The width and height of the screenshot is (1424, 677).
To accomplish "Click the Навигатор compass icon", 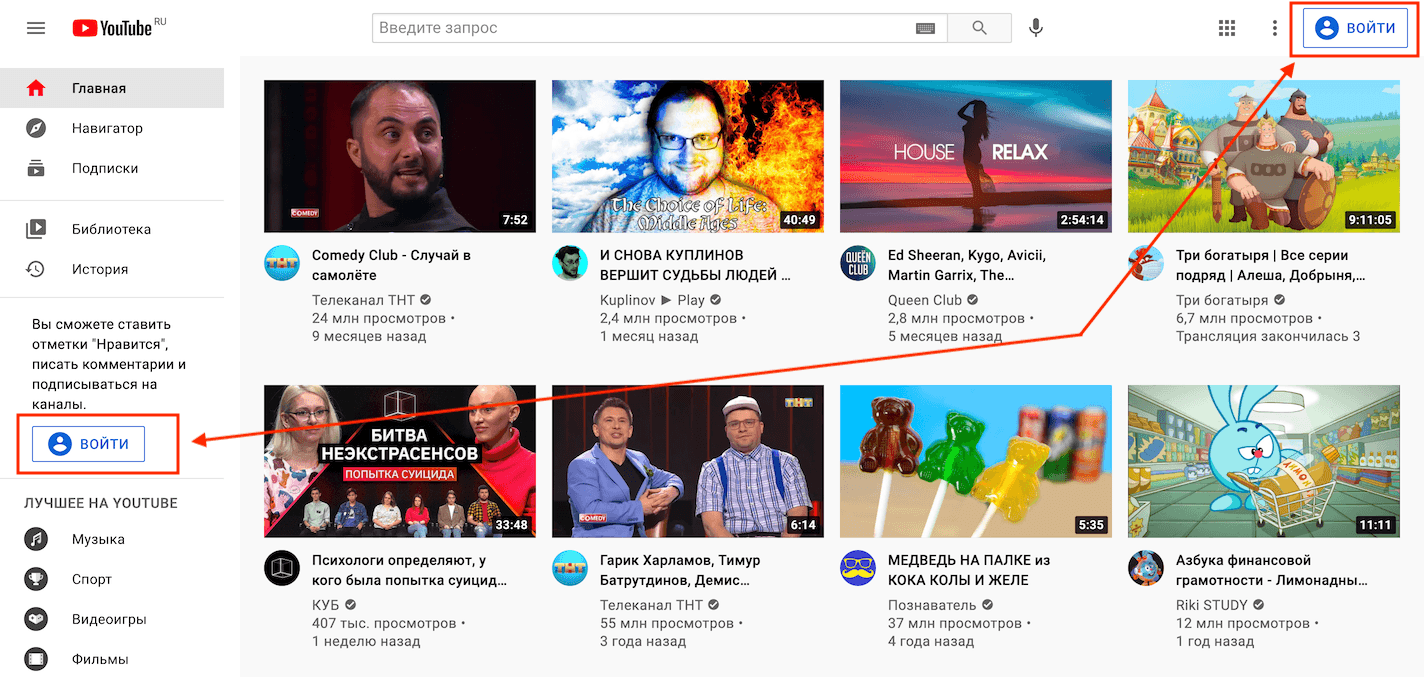I will pyautogui.click(x=36, y=128).
